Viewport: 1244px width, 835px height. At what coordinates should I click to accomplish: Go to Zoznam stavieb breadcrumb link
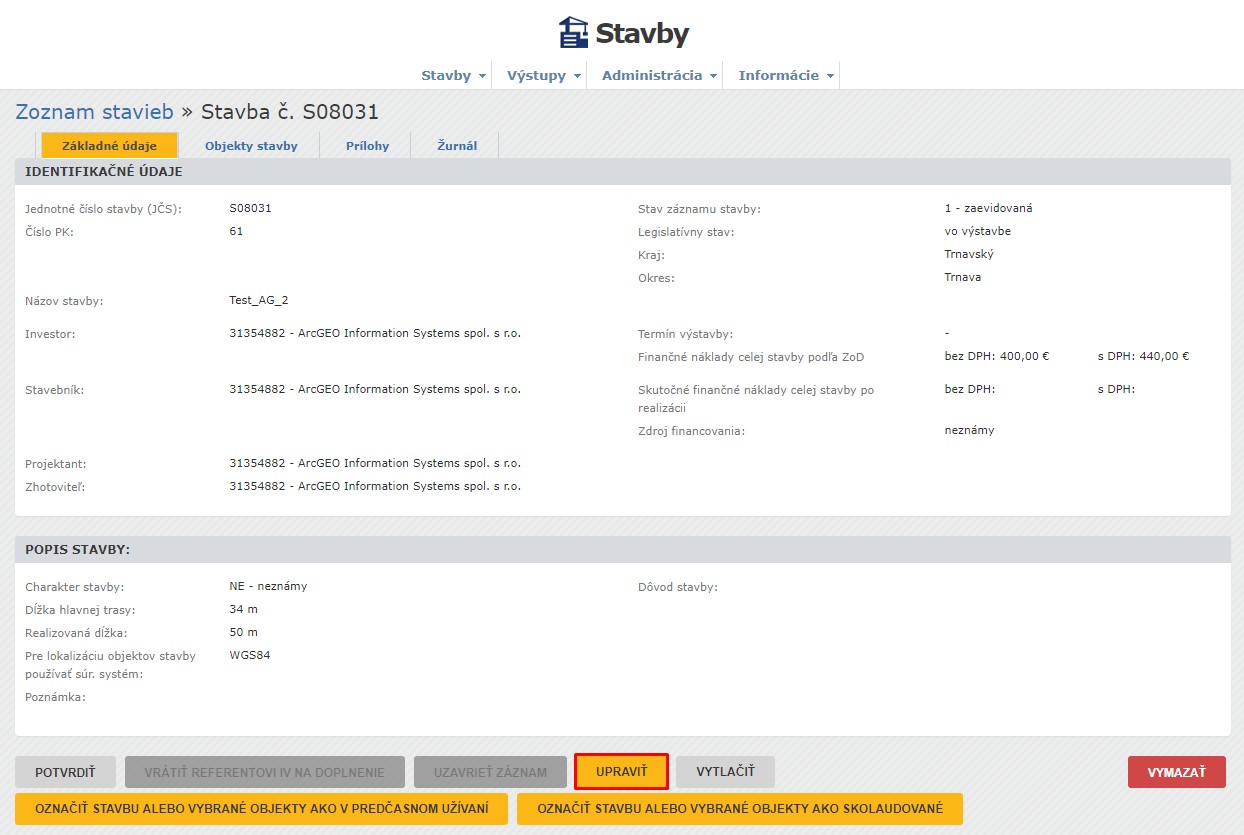pos(94,112)
